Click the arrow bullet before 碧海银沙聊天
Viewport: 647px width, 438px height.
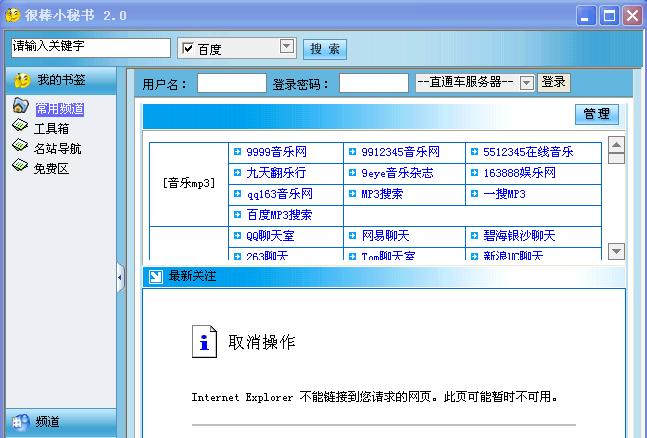(x=474, y=236)
